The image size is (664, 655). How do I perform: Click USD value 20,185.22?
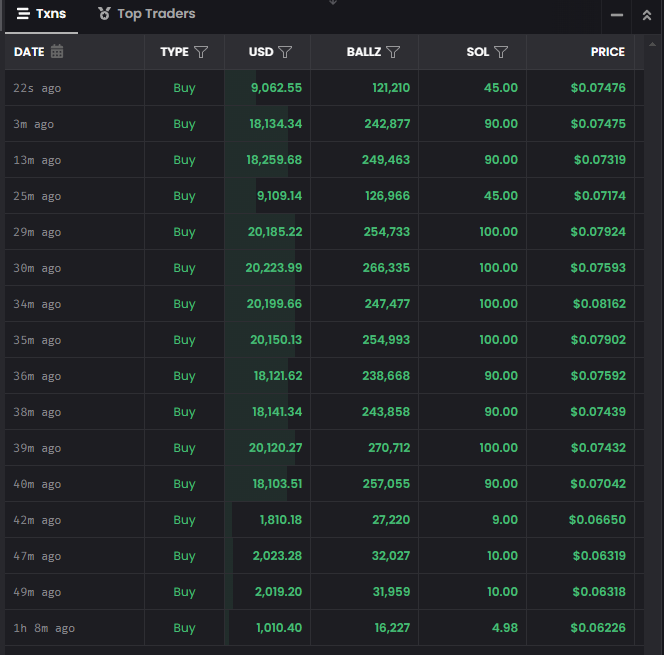[275, 232]
